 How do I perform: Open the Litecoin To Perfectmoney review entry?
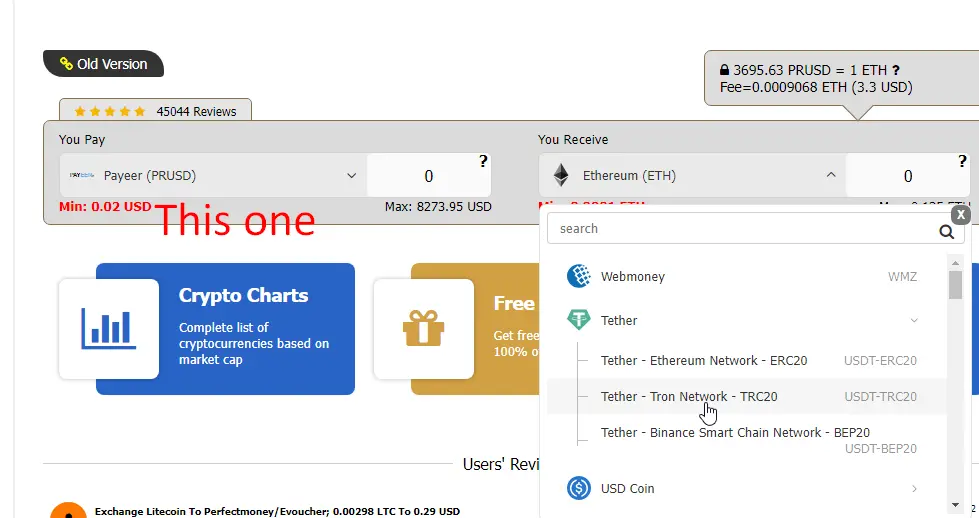277,511
